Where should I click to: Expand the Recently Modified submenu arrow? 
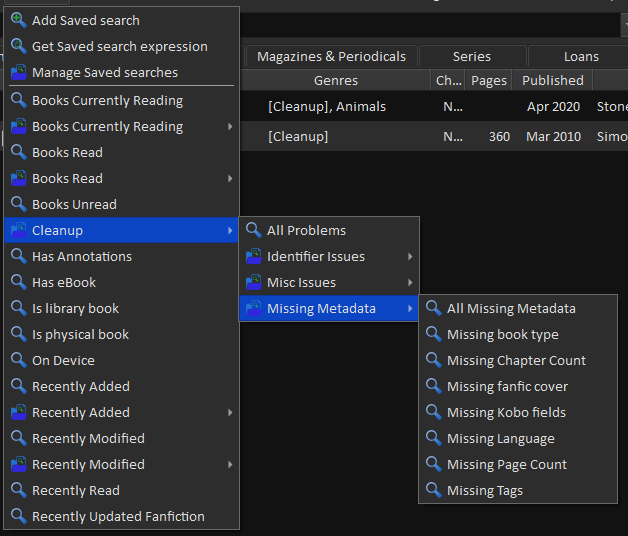point(230,464)
